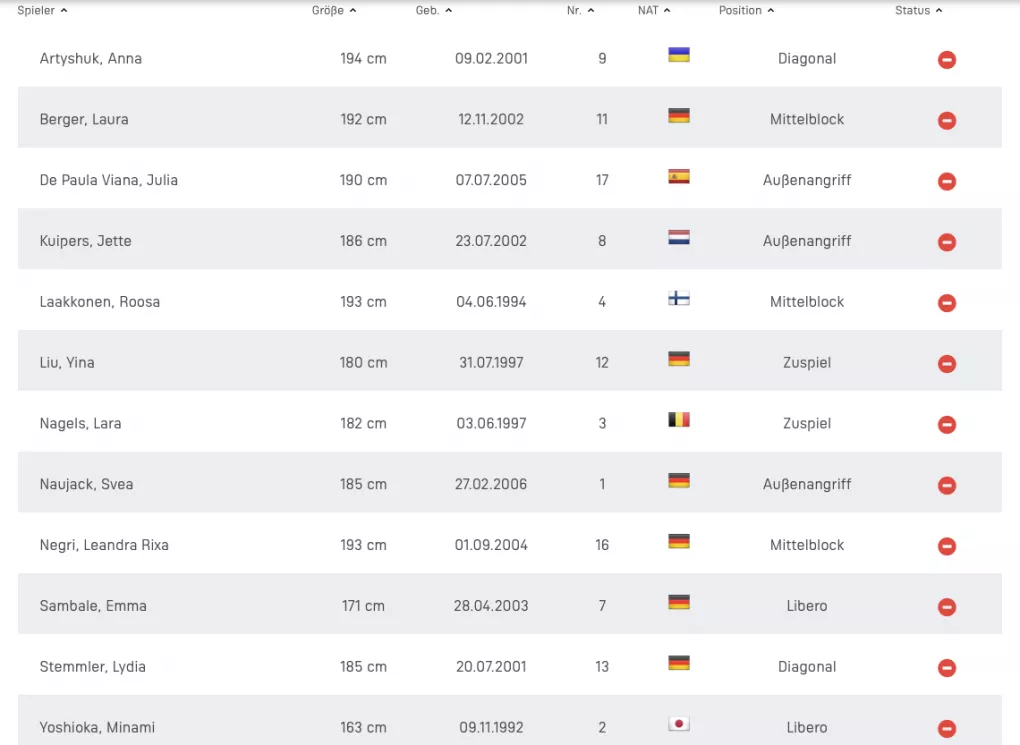This screenshot has width=1020, height=745.
Task: Click Ukraine flag next to Artyshuk
Action: tap(679, 55)
